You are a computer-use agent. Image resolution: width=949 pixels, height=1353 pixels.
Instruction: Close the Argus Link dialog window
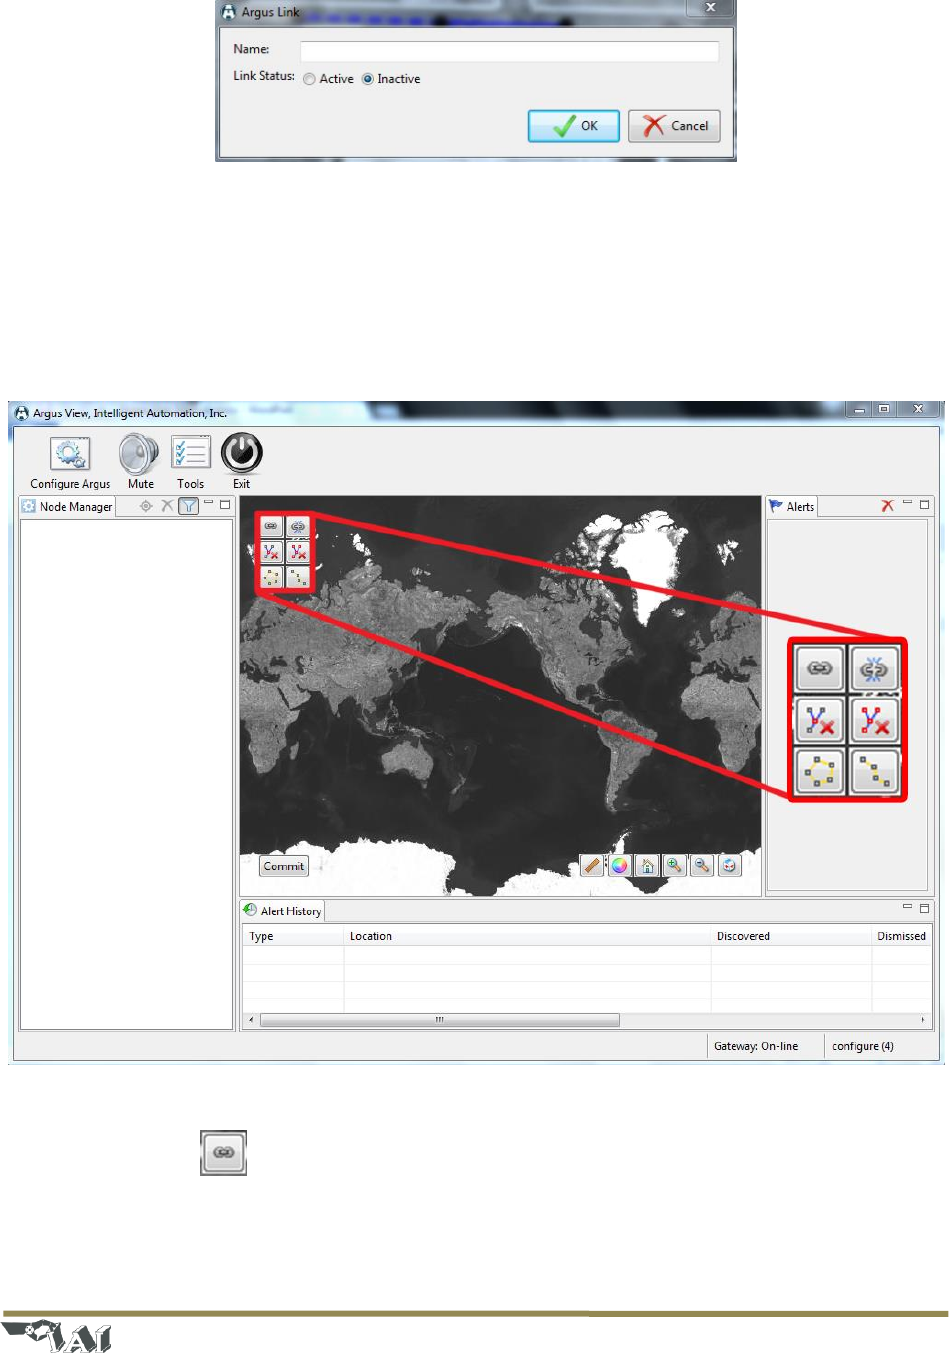(x=710, y=8)
